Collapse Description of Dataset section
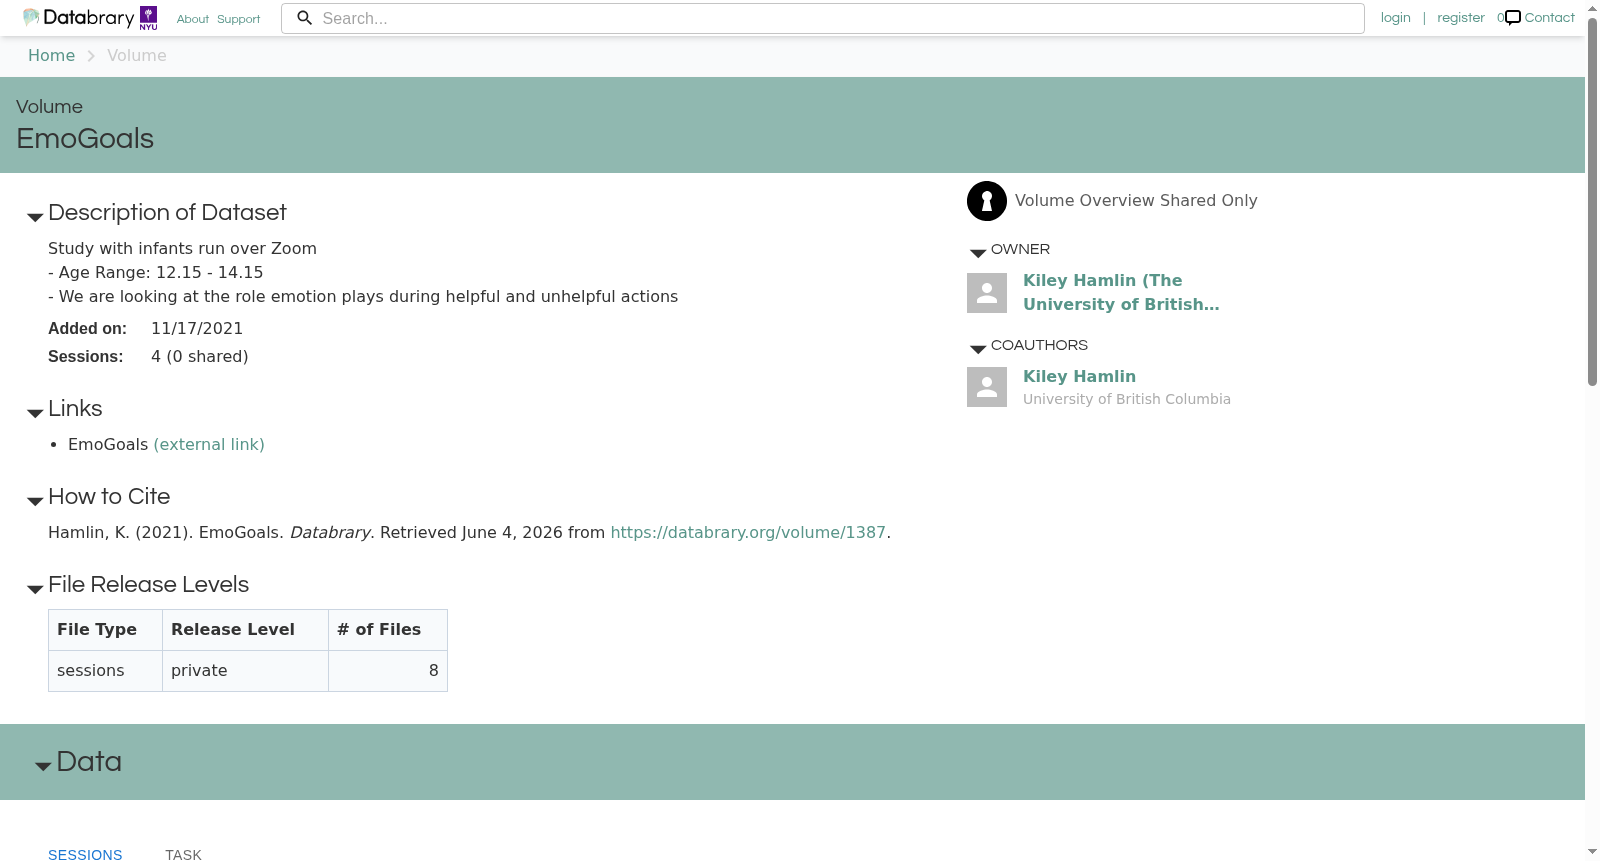This screenshot has width=1600, height=861. click(x=35, y=217)
